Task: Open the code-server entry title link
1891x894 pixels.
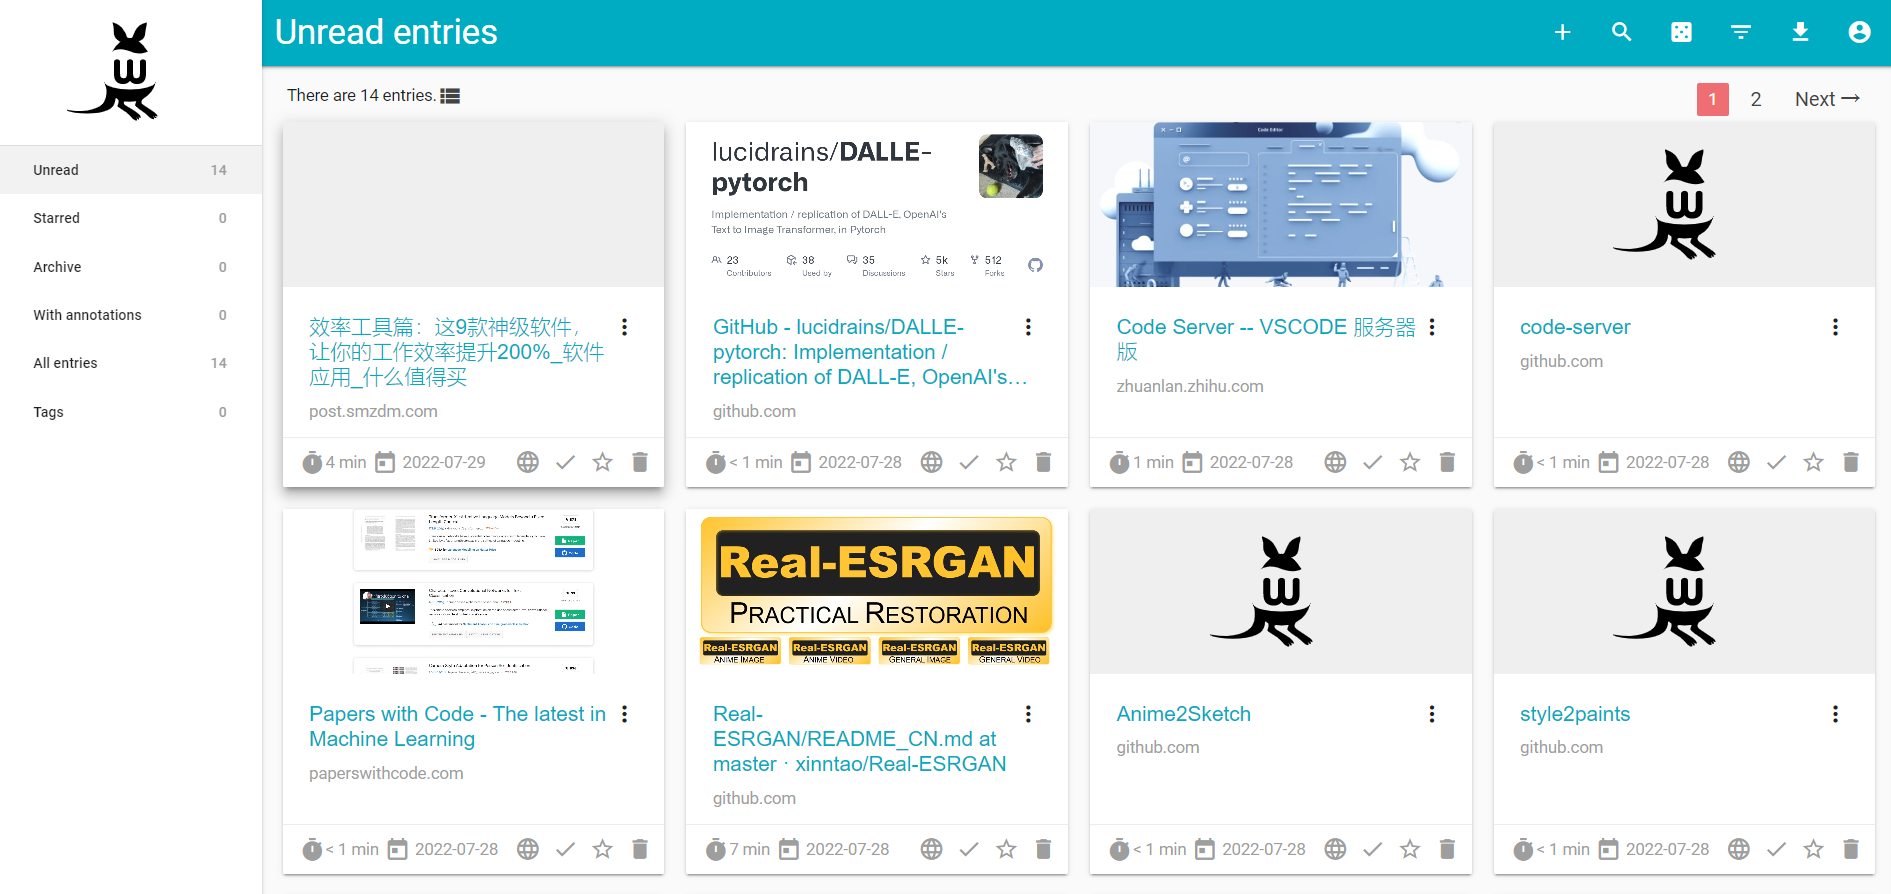Action: pyautogui.click(x=1575, y=327)
